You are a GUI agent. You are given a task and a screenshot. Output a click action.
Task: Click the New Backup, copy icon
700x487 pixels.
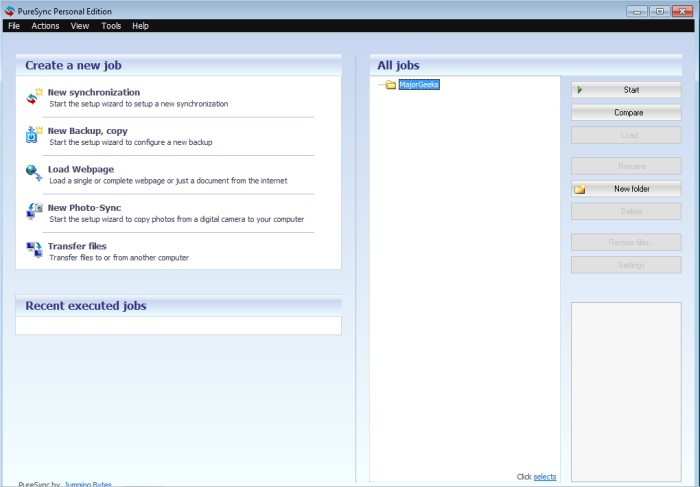point(34,135)
